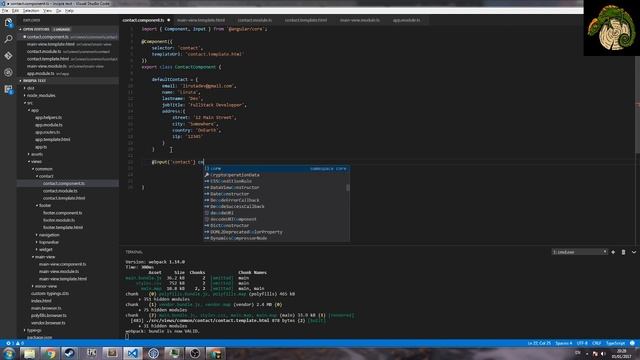The width and height of the screenshot is (640, 360).
Task: Expand the topnavbar folder
Action: 49,242
